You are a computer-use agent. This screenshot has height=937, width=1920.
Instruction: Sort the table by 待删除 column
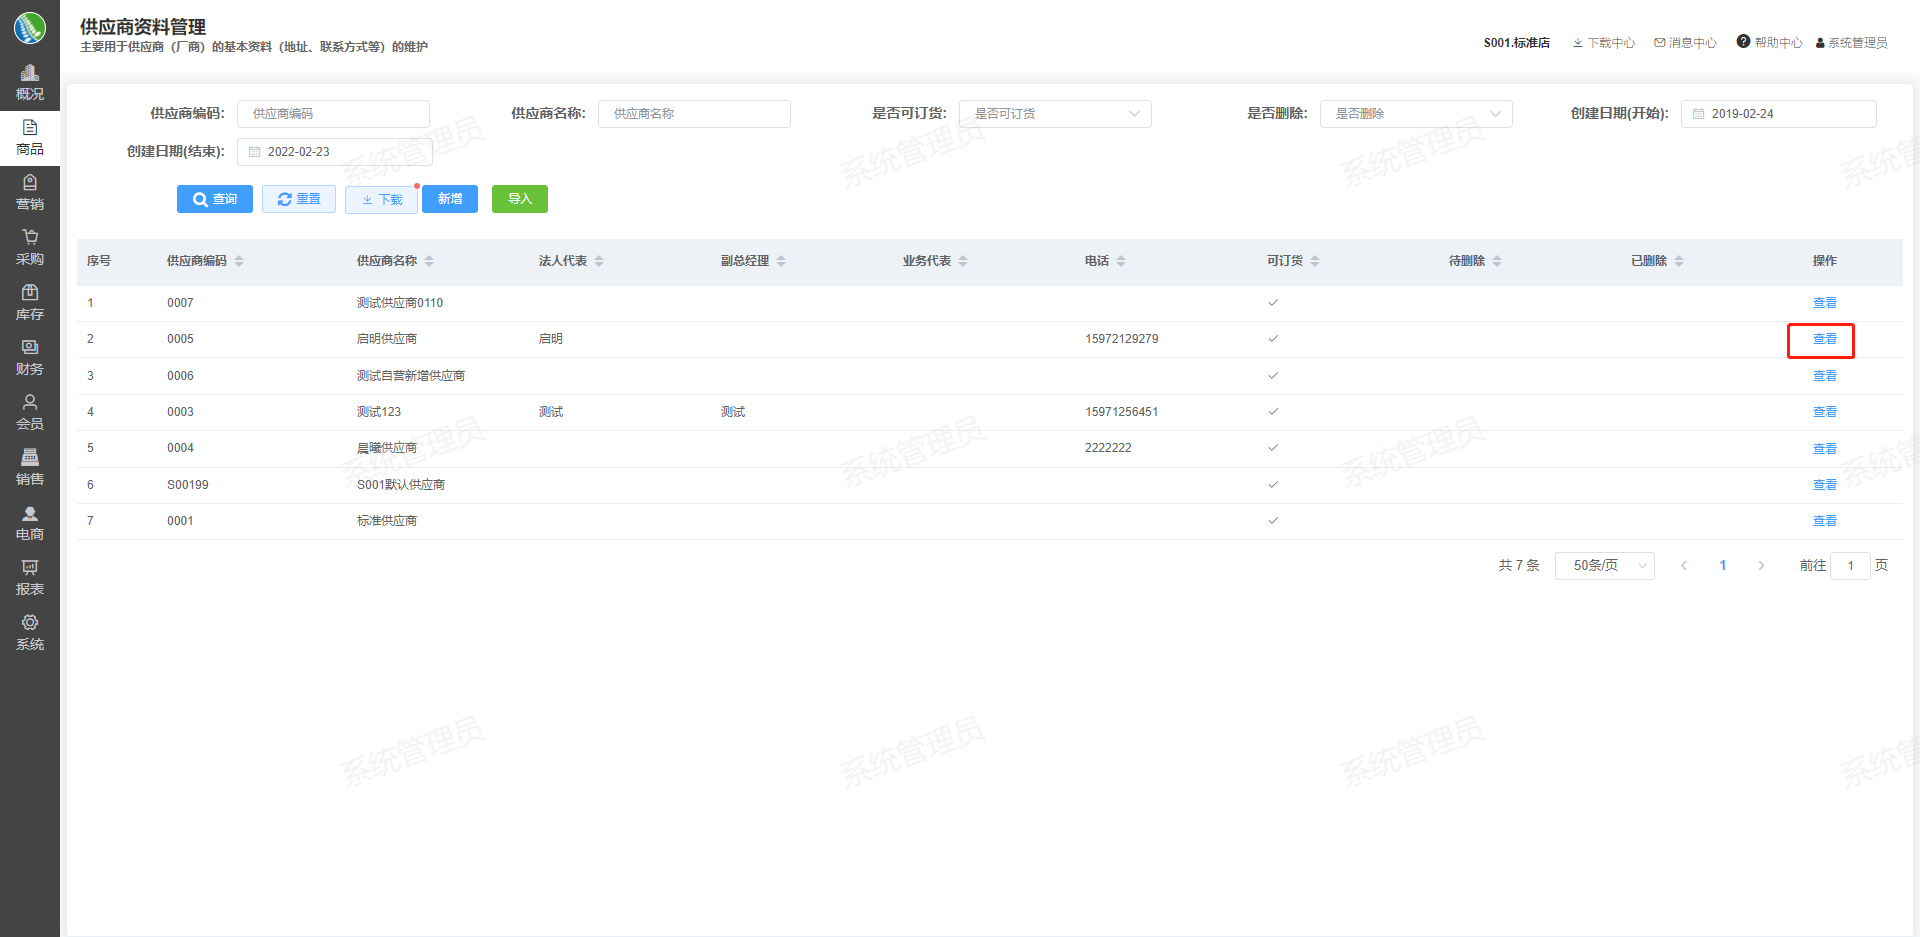[x=1497, y=261]
